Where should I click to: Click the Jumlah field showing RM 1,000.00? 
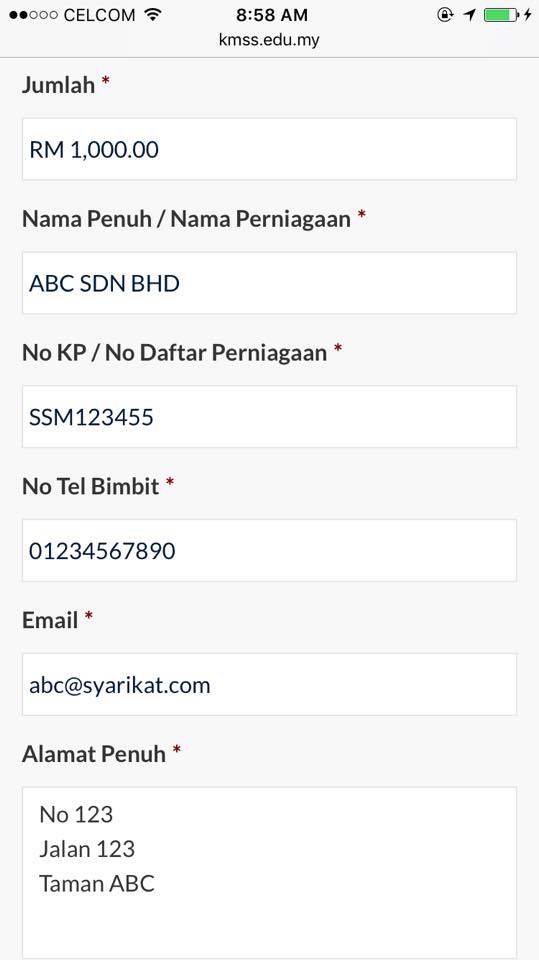[x=270, y=149]
